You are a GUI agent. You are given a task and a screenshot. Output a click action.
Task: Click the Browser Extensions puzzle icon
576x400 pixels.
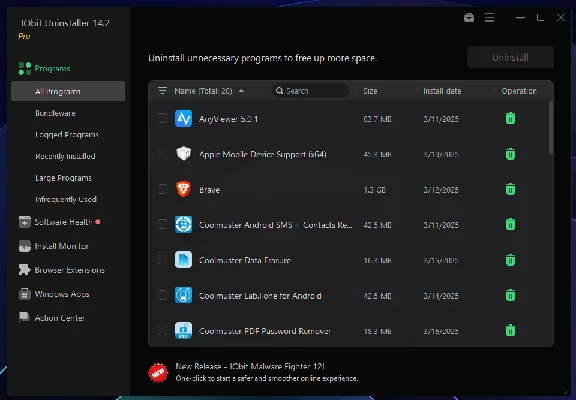25,270
